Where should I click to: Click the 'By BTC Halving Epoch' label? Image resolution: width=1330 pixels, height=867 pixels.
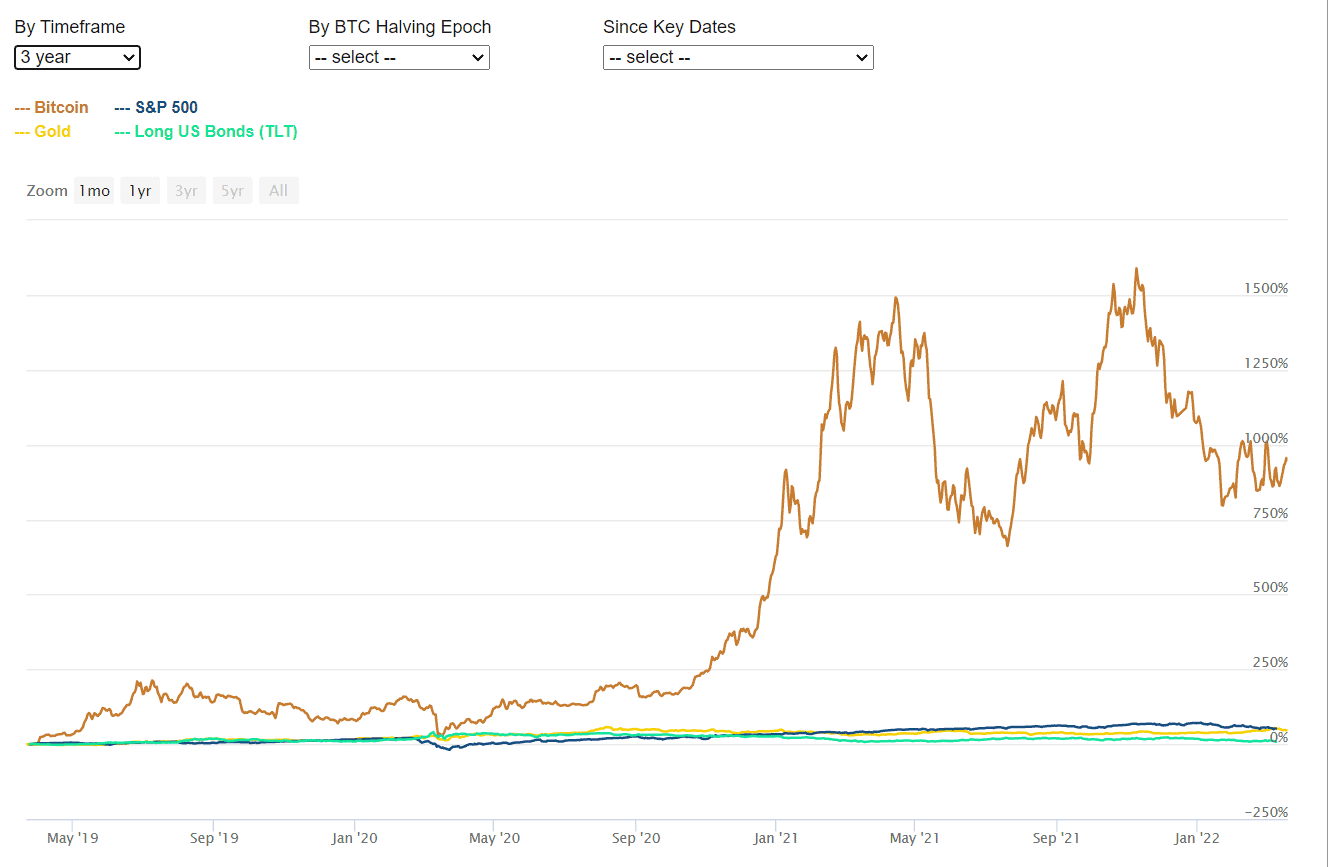coord(400,27)
